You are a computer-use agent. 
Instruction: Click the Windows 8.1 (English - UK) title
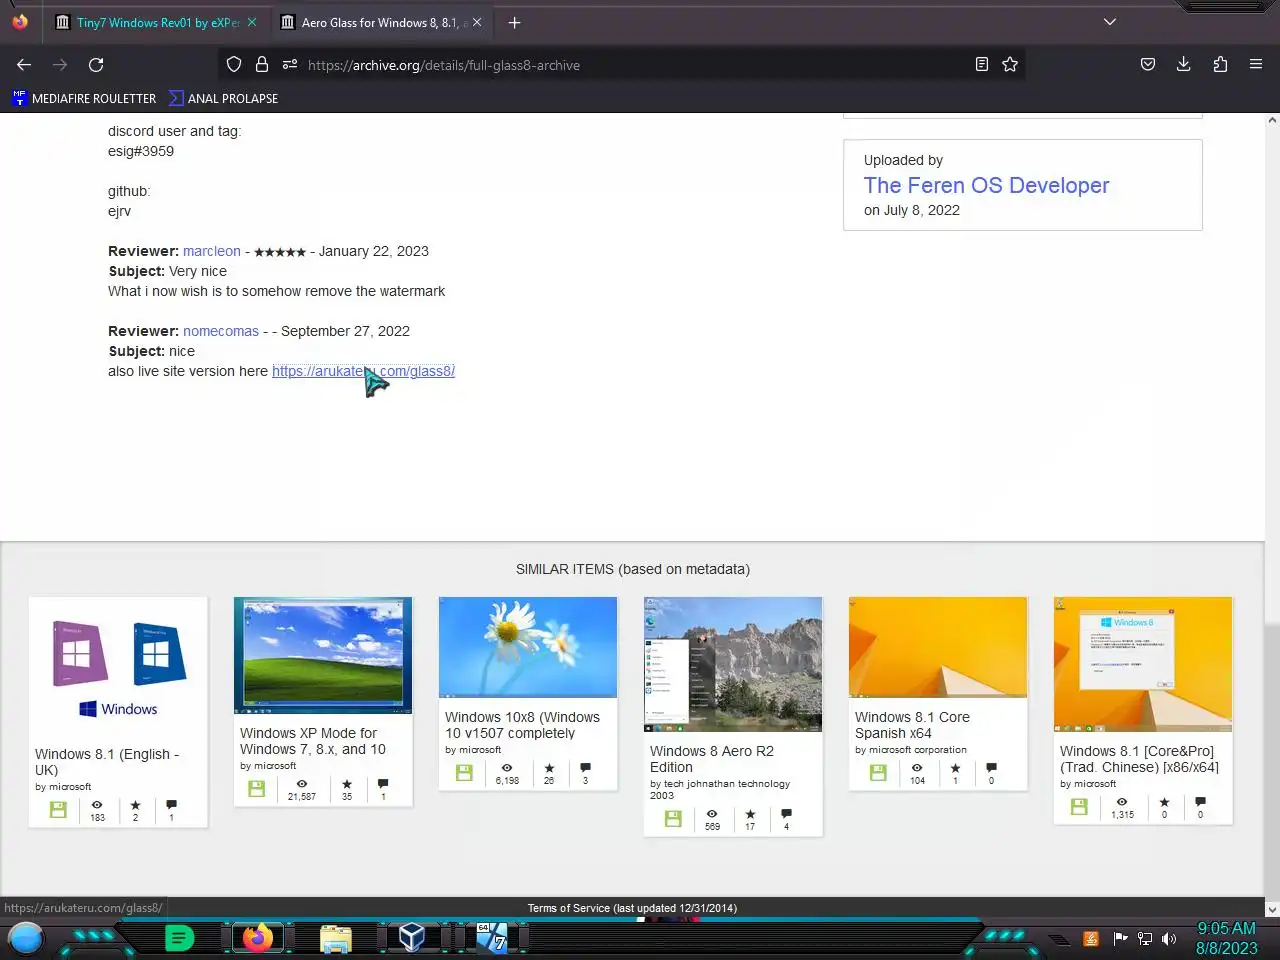107,762
